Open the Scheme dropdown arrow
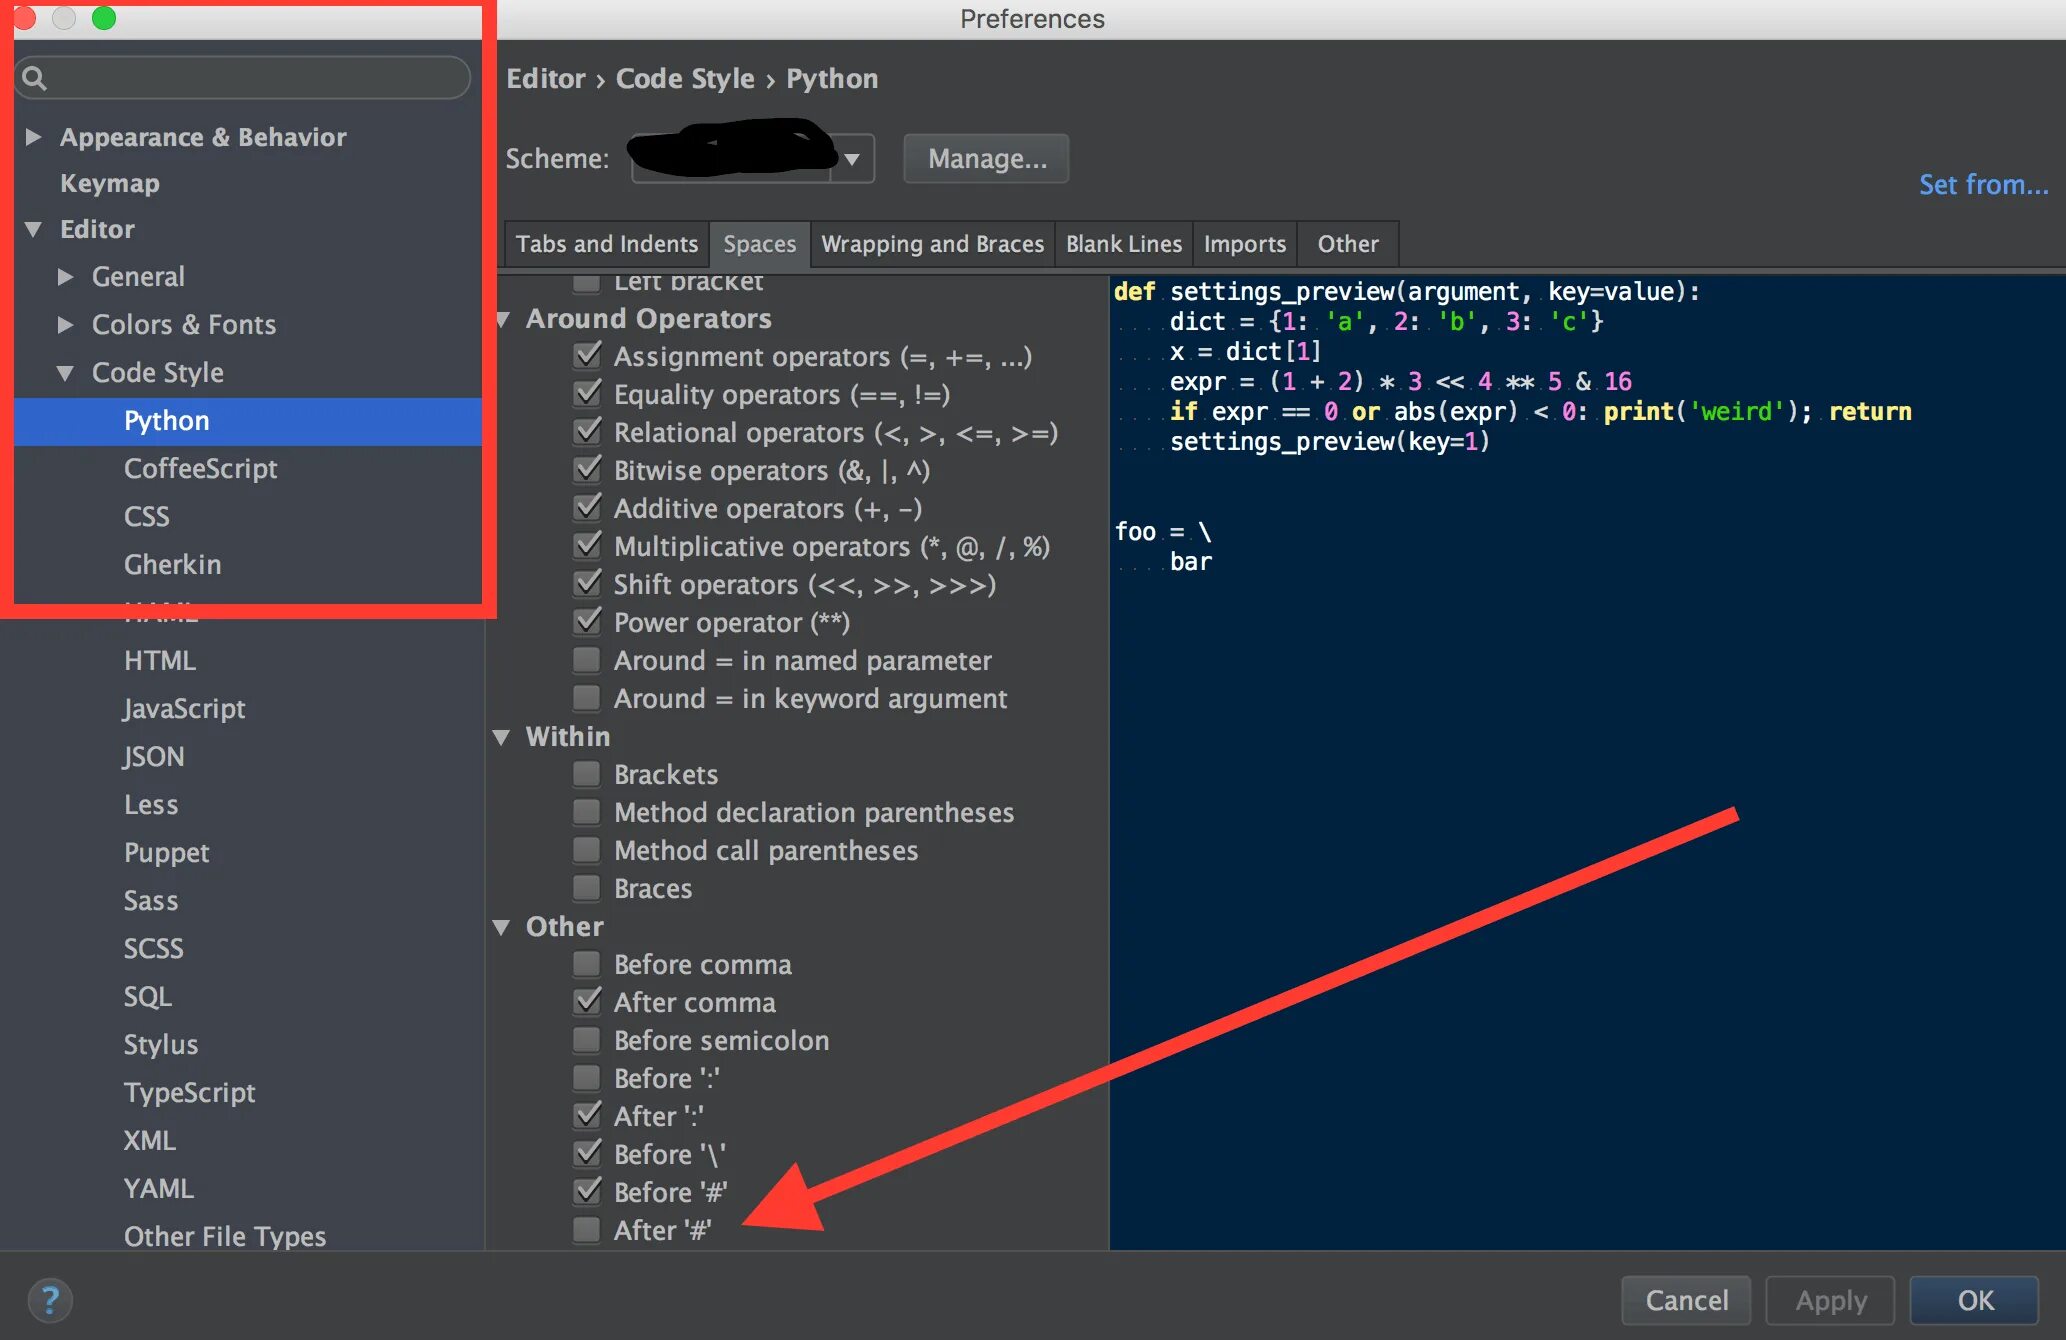Viewport: 2066px width, 1340px height. coord(852,159)
